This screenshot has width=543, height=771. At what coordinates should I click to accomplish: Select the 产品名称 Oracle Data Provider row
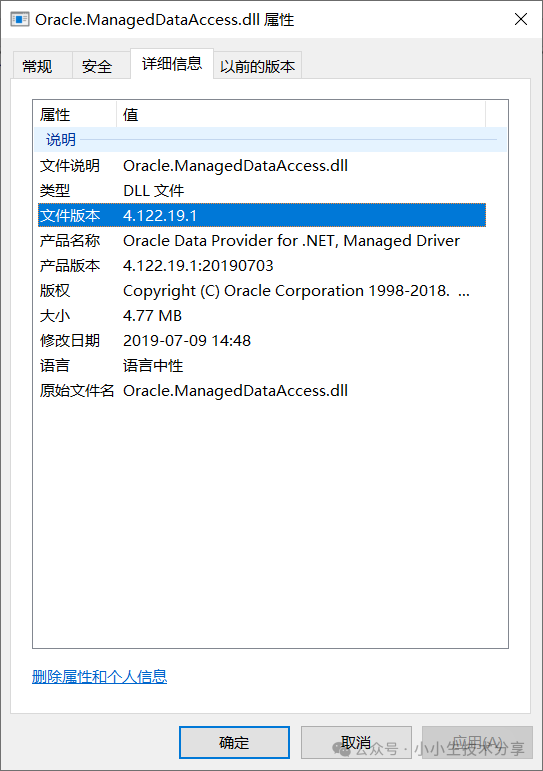pyautogui.click(x=262, y=240)
